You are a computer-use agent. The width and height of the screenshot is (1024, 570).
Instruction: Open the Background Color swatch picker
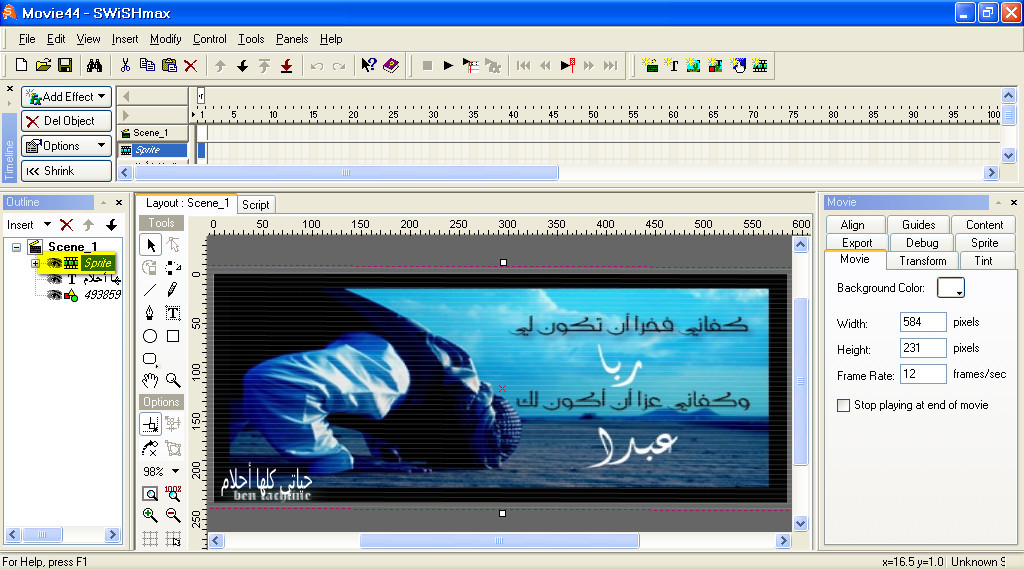951,288
